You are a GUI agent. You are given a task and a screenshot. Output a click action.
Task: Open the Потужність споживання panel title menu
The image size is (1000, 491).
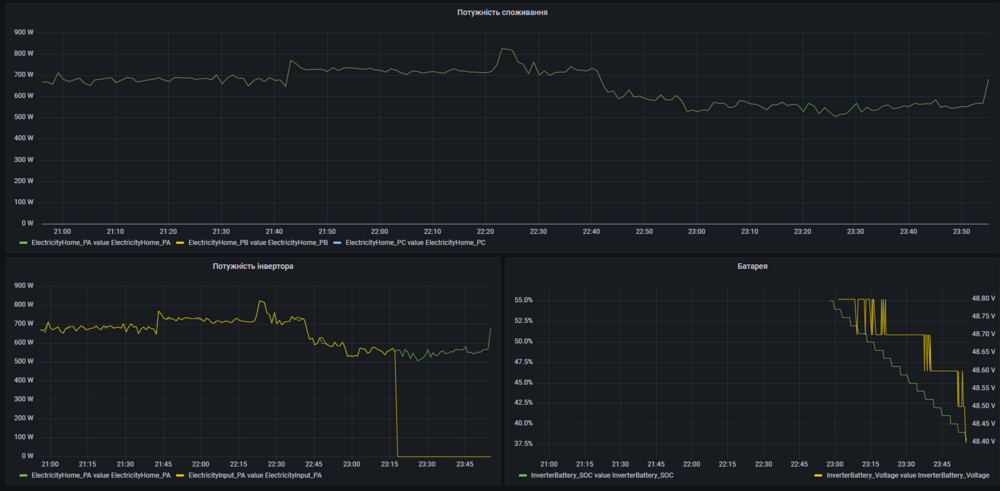click(501, 12)
